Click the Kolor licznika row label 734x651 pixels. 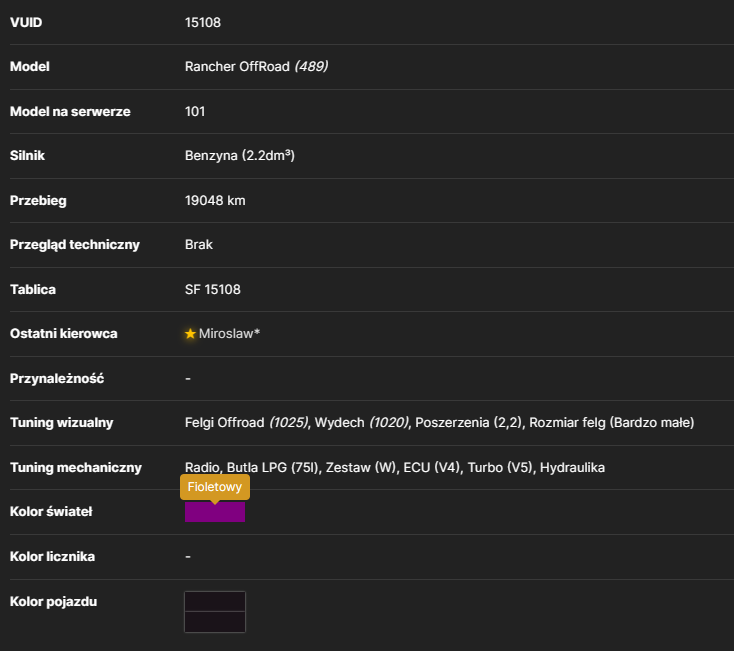52,556
